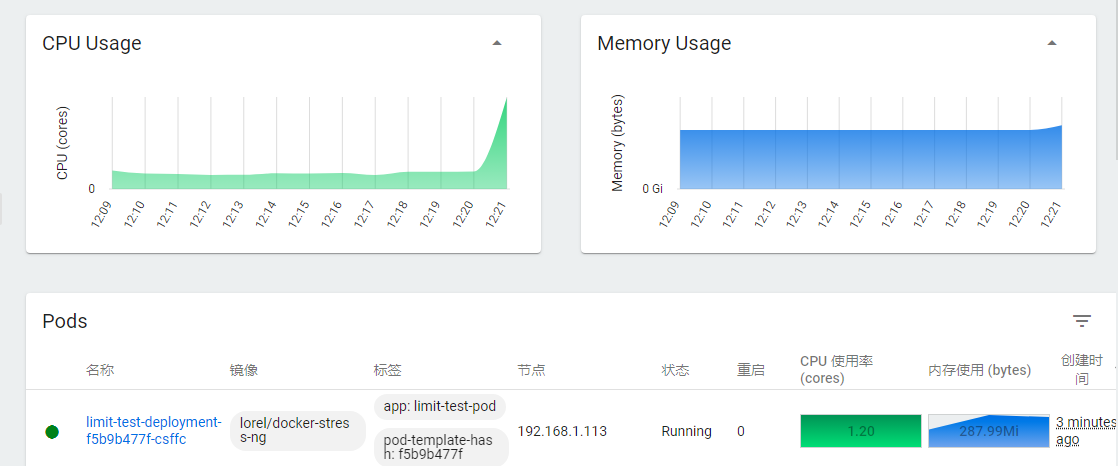Click the green pod status indicator
1118x466 pixels.
coord(51,432)
